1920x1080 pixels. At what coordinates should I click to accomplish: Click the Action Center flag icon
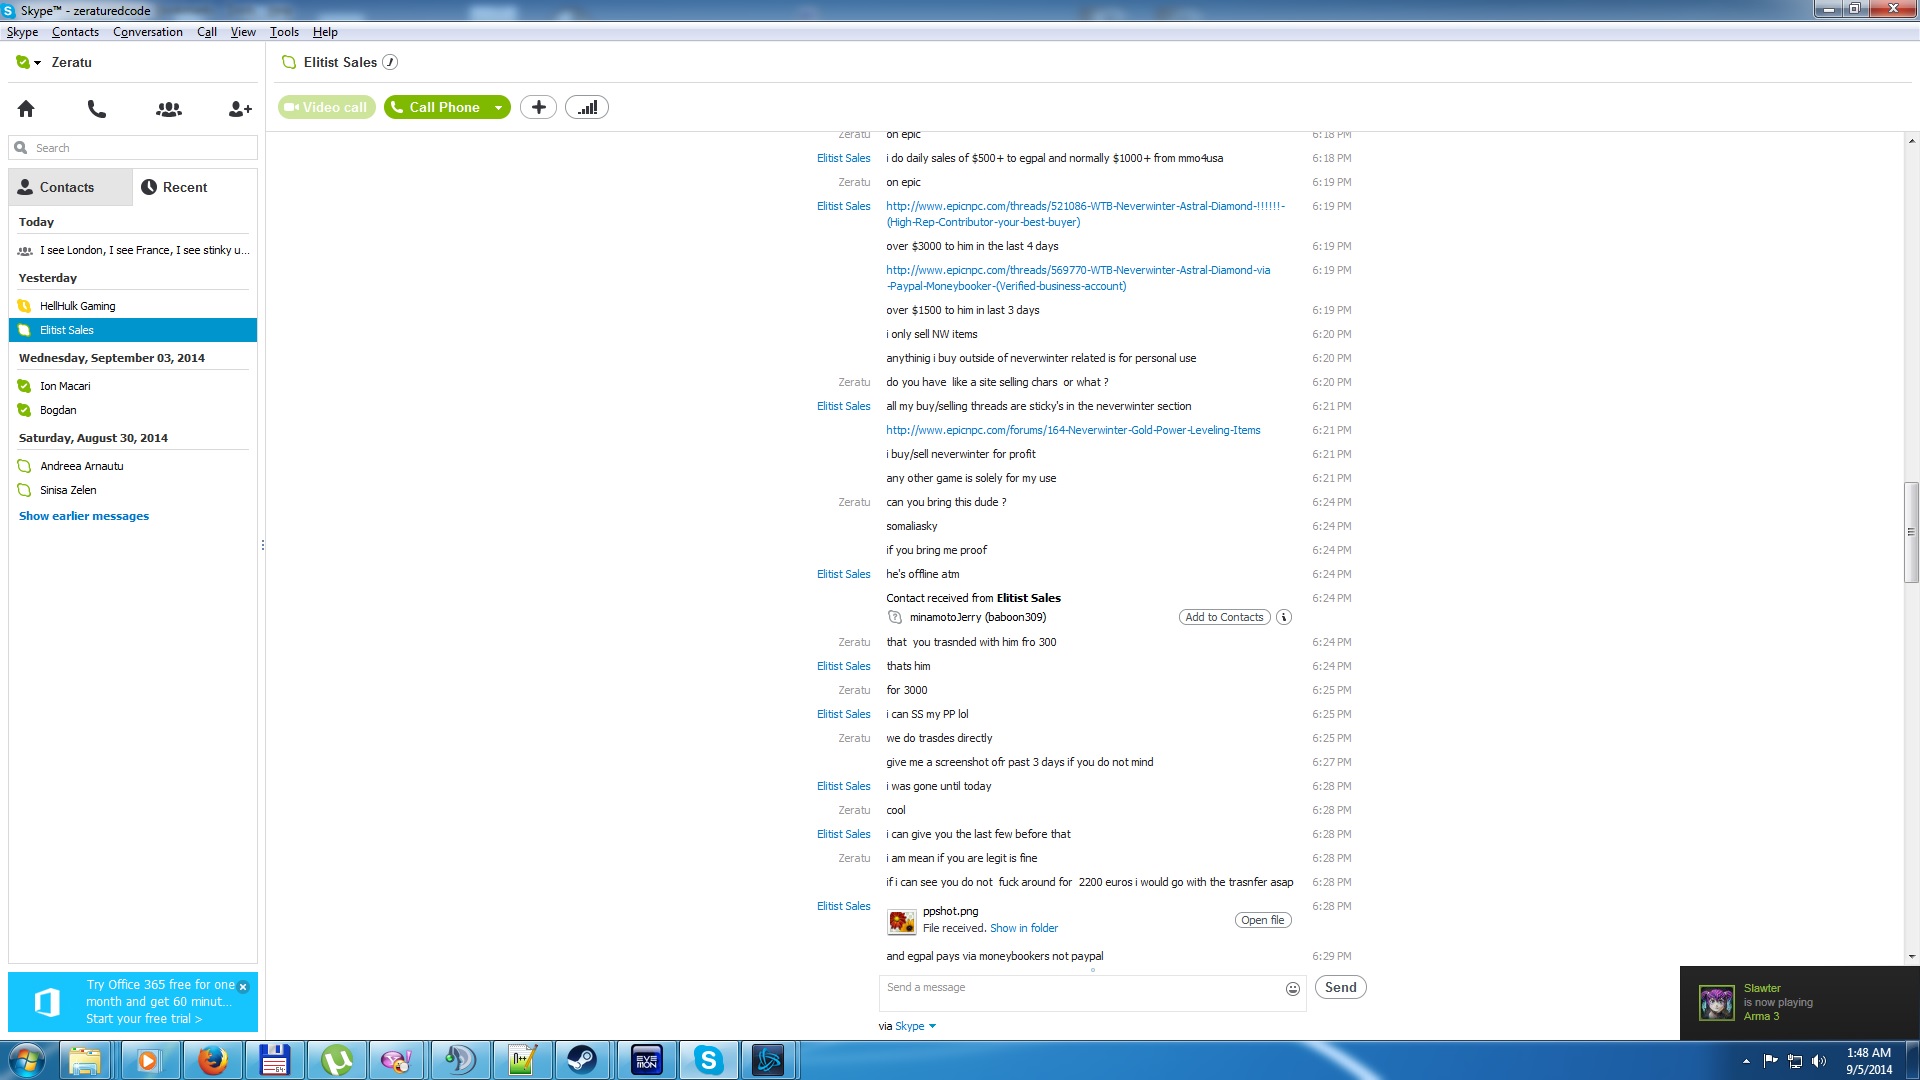tap(1771, 1061)
